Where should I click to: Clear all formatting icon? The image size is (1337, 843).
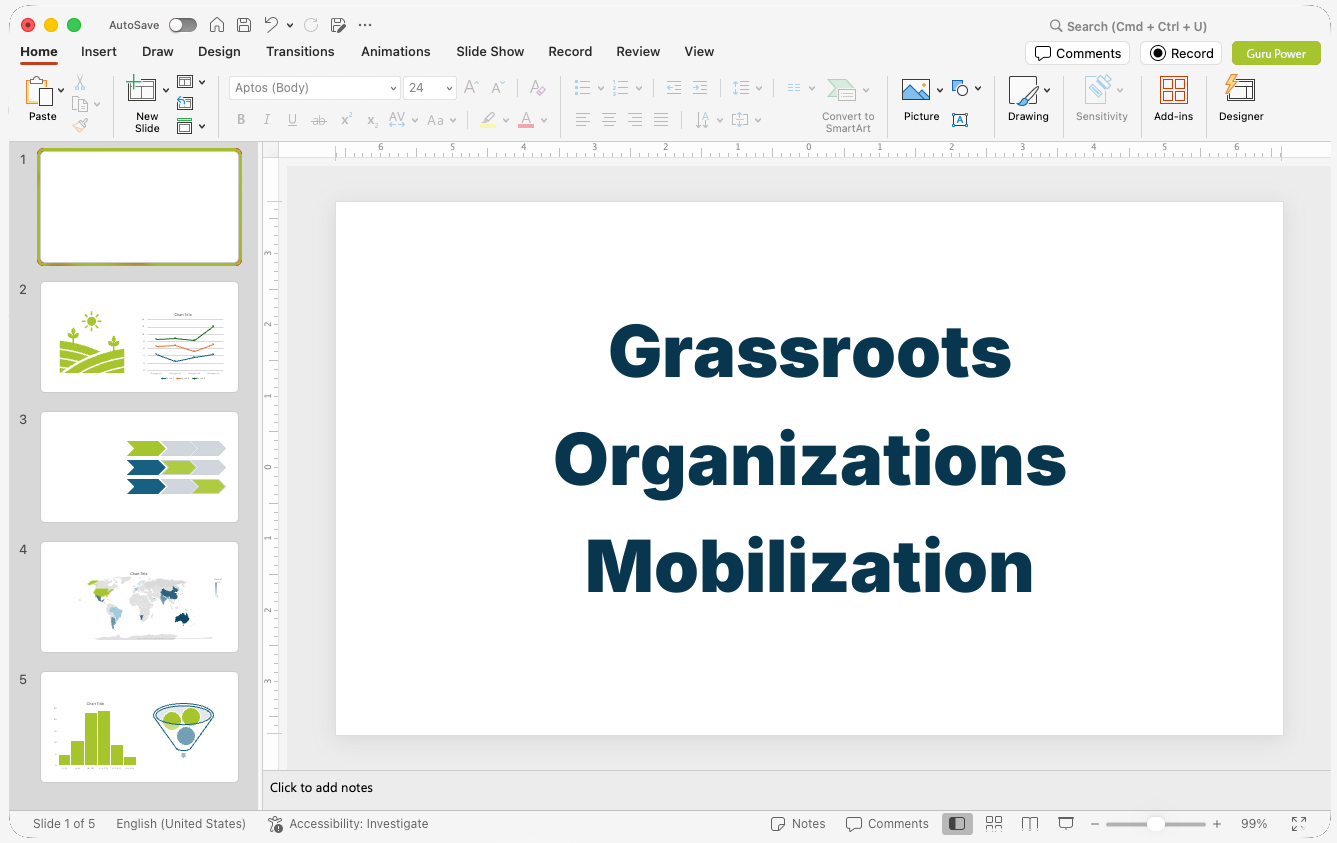(537, 88)
